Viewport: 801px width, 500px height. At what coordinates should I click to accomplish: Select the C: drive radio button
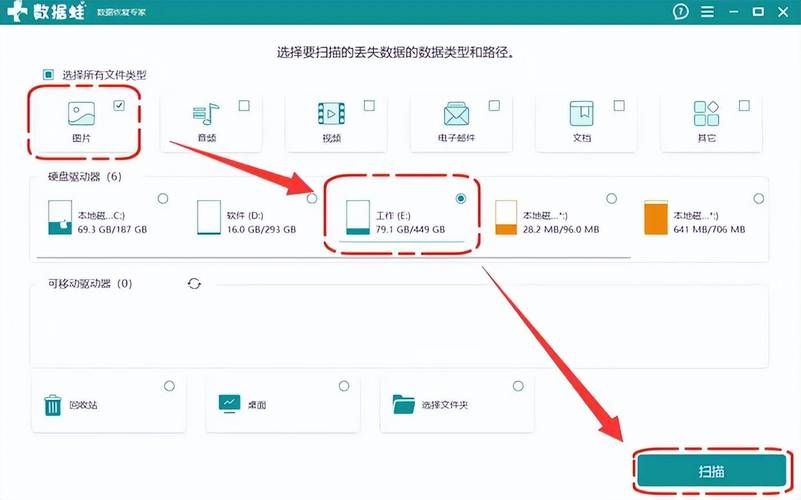point(163,198)
